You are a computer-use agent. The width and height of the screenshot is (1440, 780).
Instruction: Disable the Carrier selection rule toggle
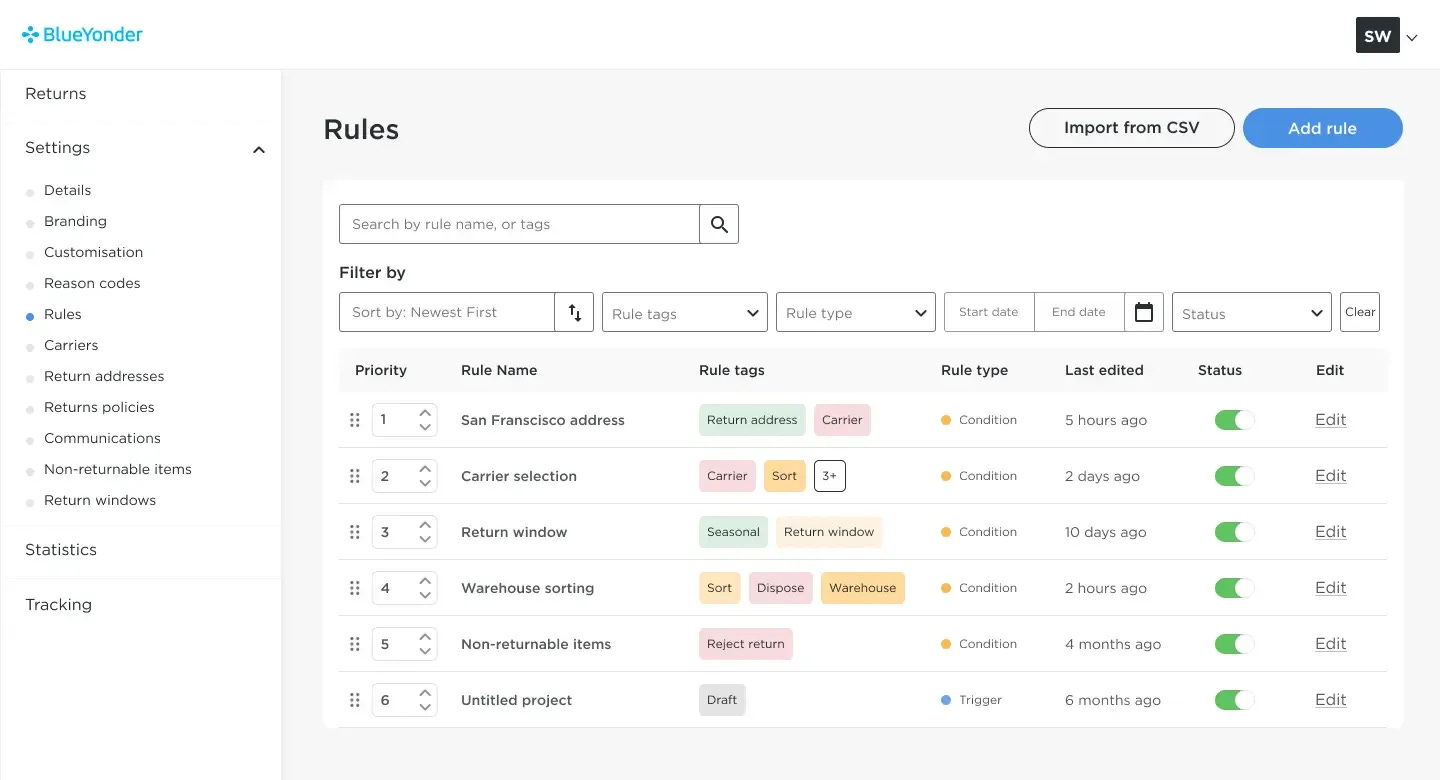1234,476
